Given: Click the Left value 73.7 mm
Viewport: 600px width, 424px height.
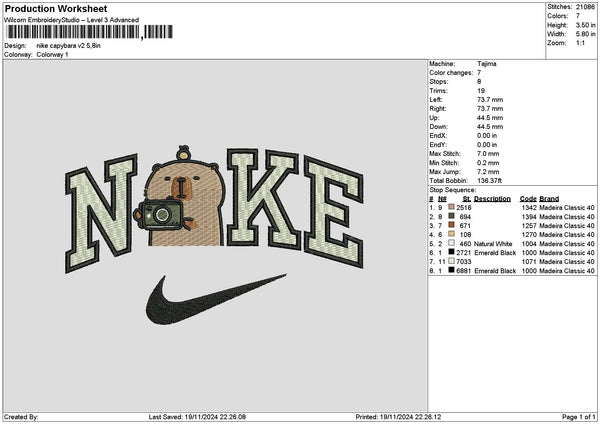Looking at the screenshot, I should pos(490,99).
